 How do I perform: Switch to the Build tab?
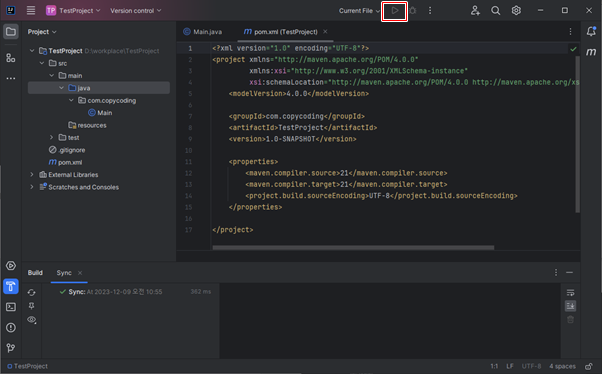pos(35,273)
